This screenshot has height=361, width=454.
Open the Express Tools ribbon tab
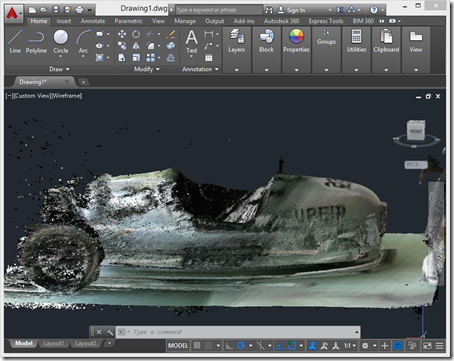(326, 21)
